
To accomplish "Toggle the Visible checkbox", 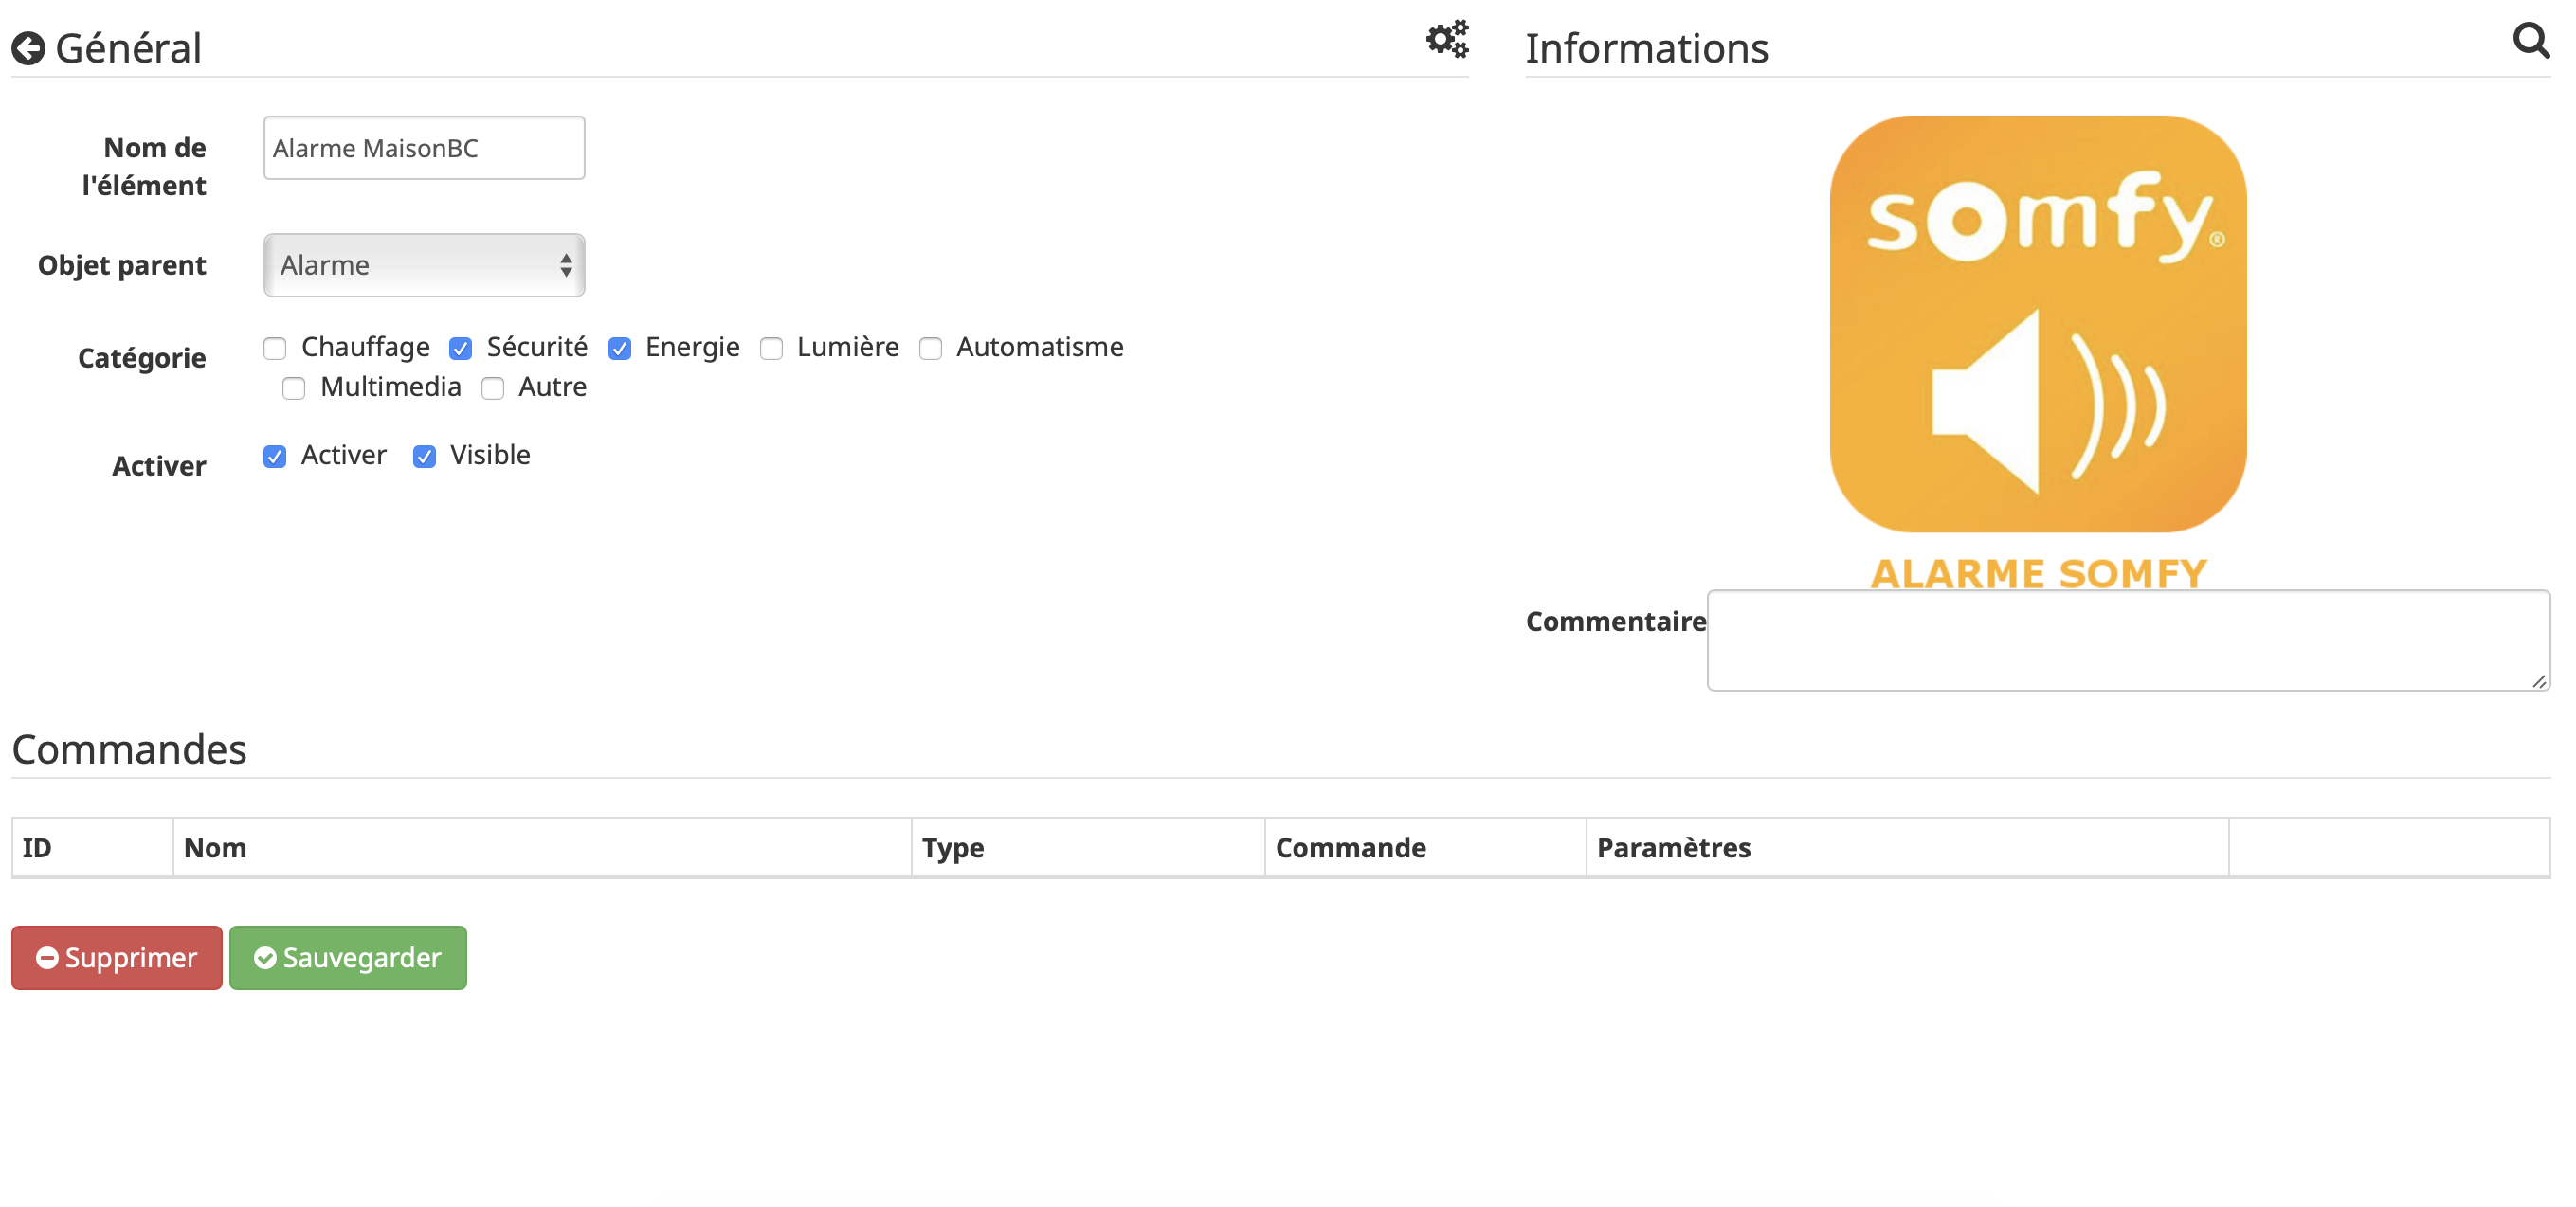I will point(424,456).
